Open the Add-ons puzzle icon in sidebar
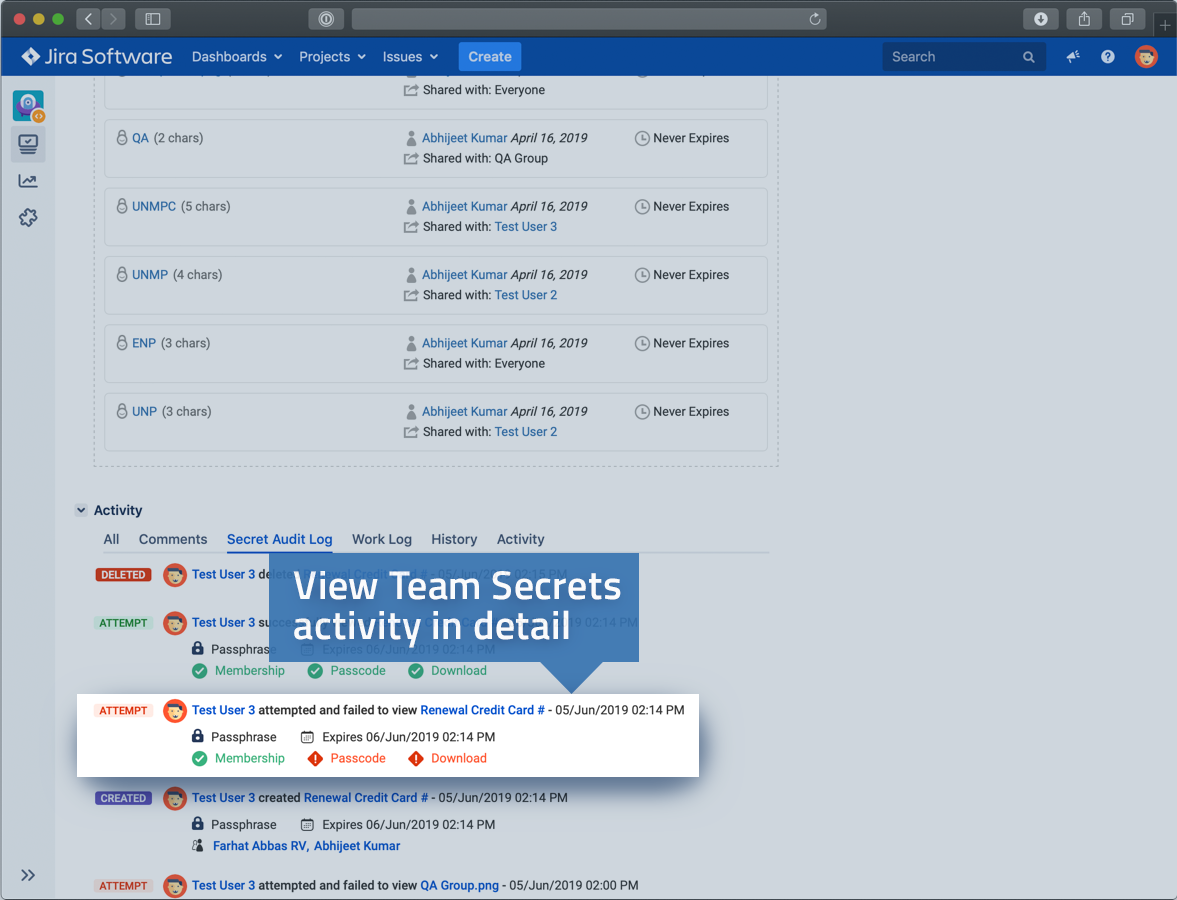Image resolution: width=1177 pixels, height=900 pixels. point(29,218)
